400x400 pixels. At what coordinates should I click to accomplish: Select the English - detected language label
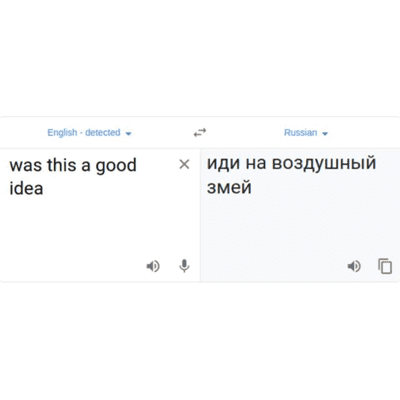tap(84, 133)
